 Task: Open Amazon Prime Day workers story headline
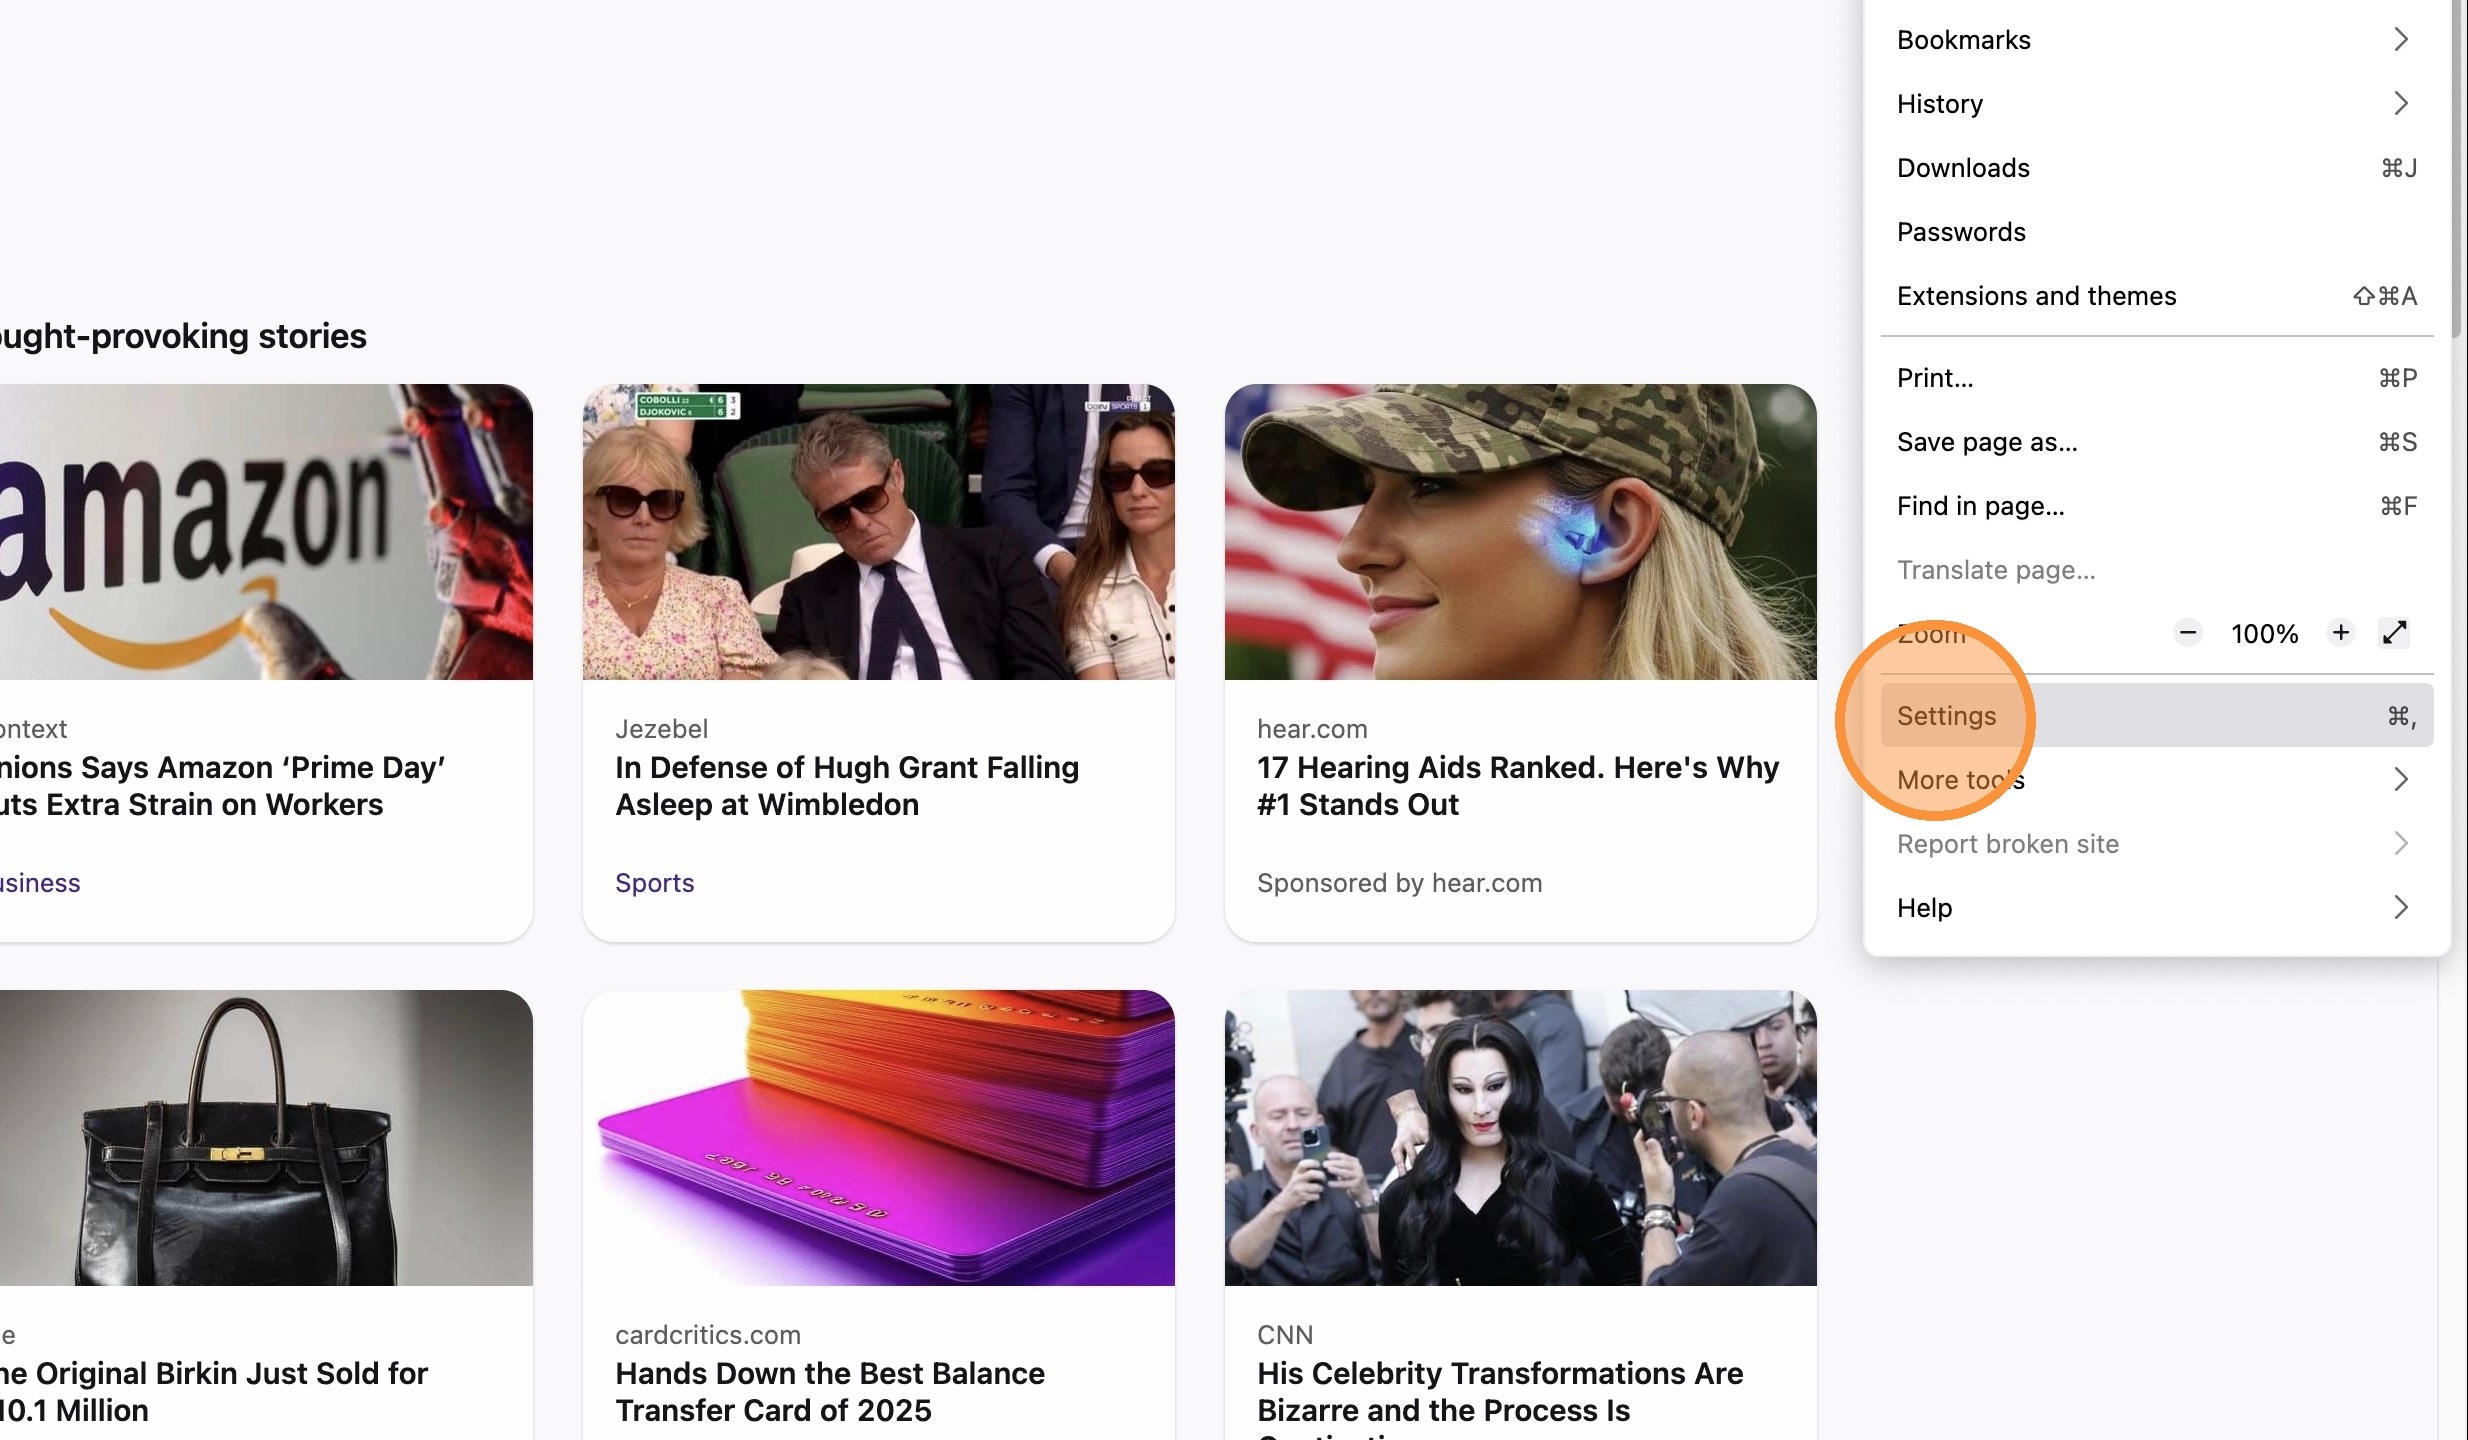[x=222, y=786]
